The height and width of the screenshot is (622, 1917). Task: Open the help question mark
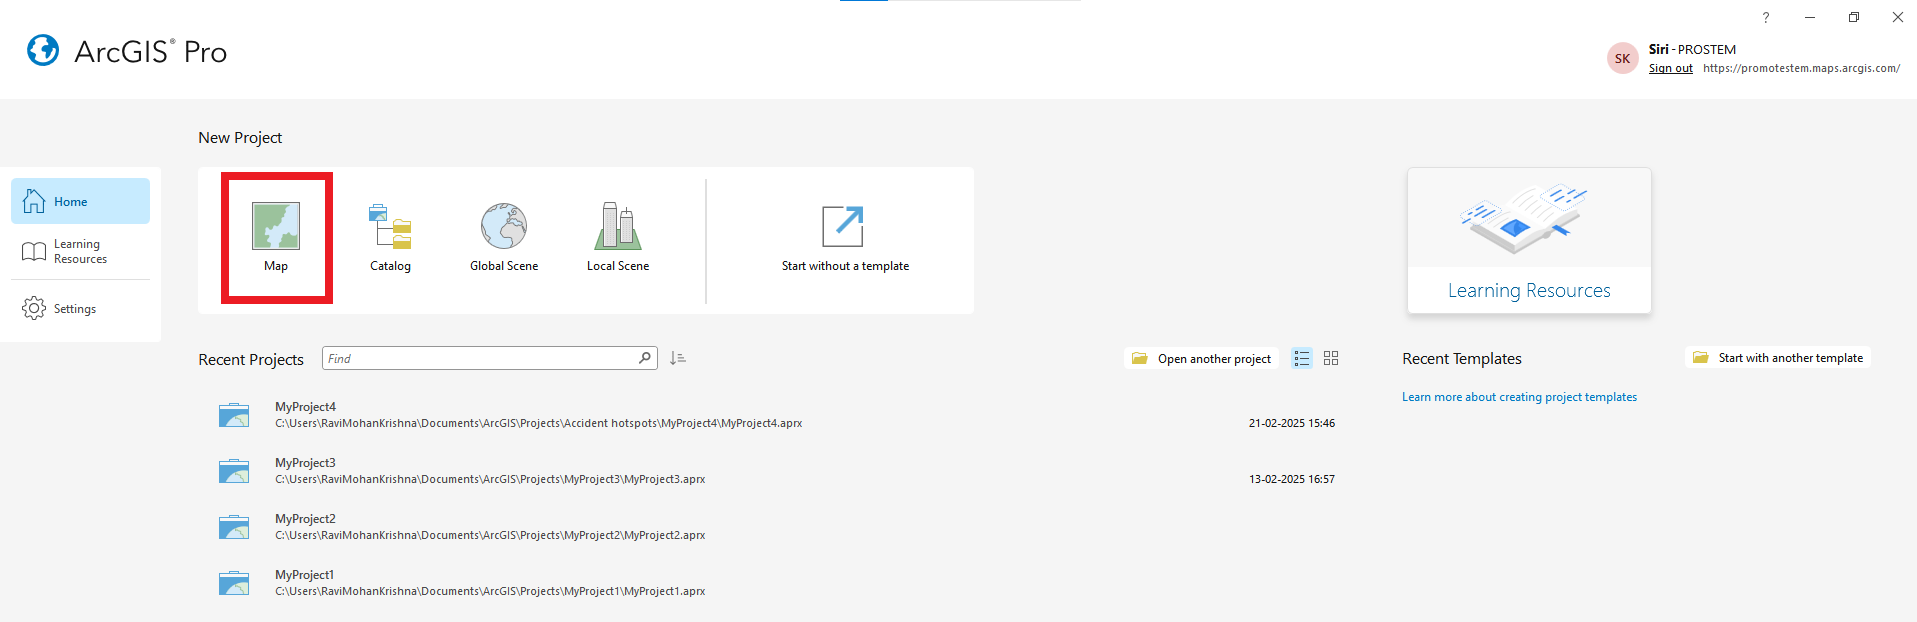tap(1766, 17)
